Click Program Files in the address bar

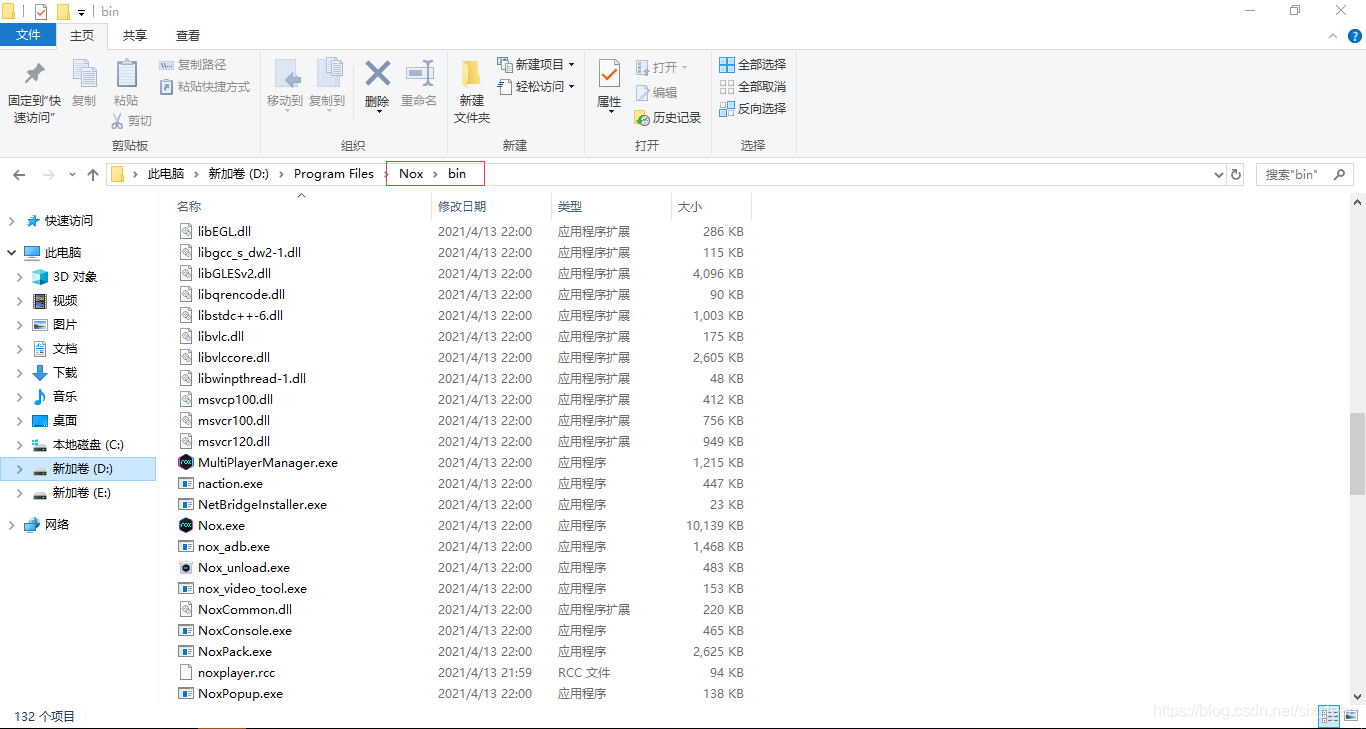(334, 174)
